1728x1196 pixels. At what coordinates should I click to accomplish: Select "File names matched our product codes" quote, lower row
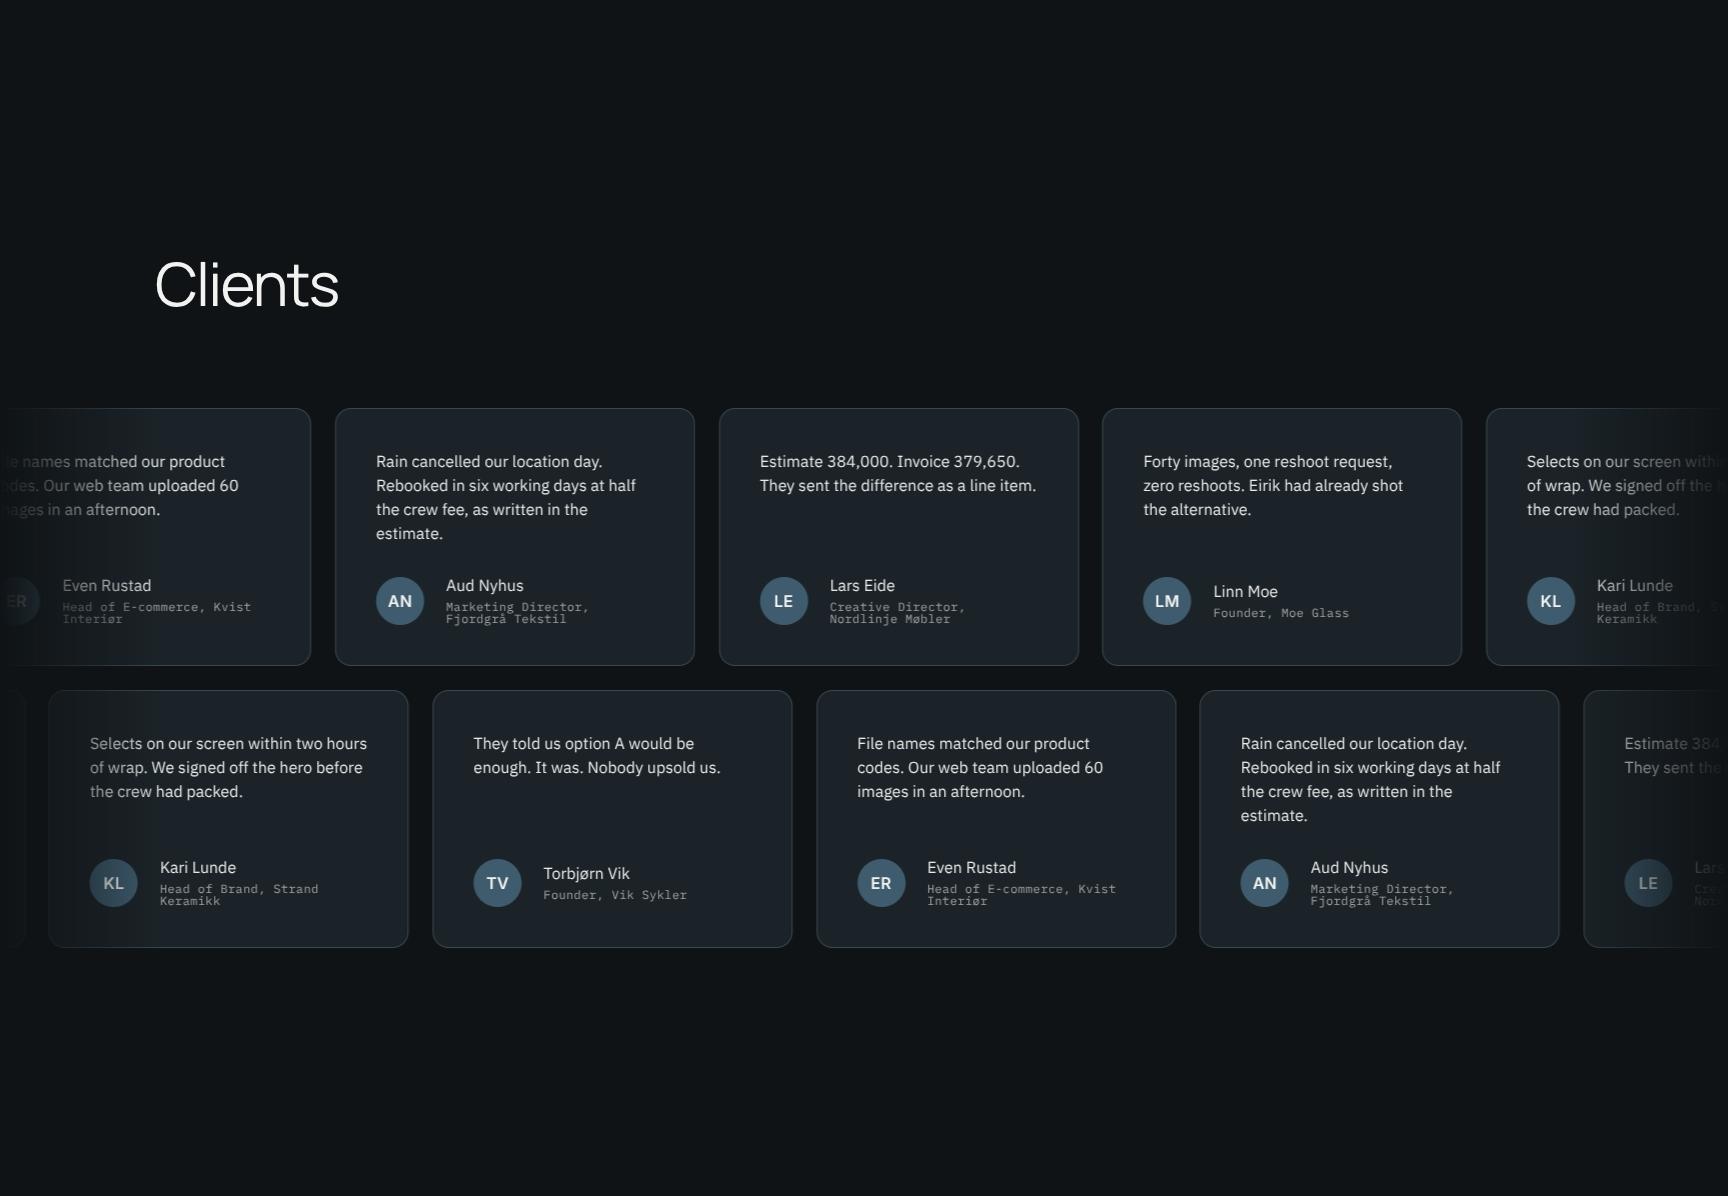click(x=980, y=767)
